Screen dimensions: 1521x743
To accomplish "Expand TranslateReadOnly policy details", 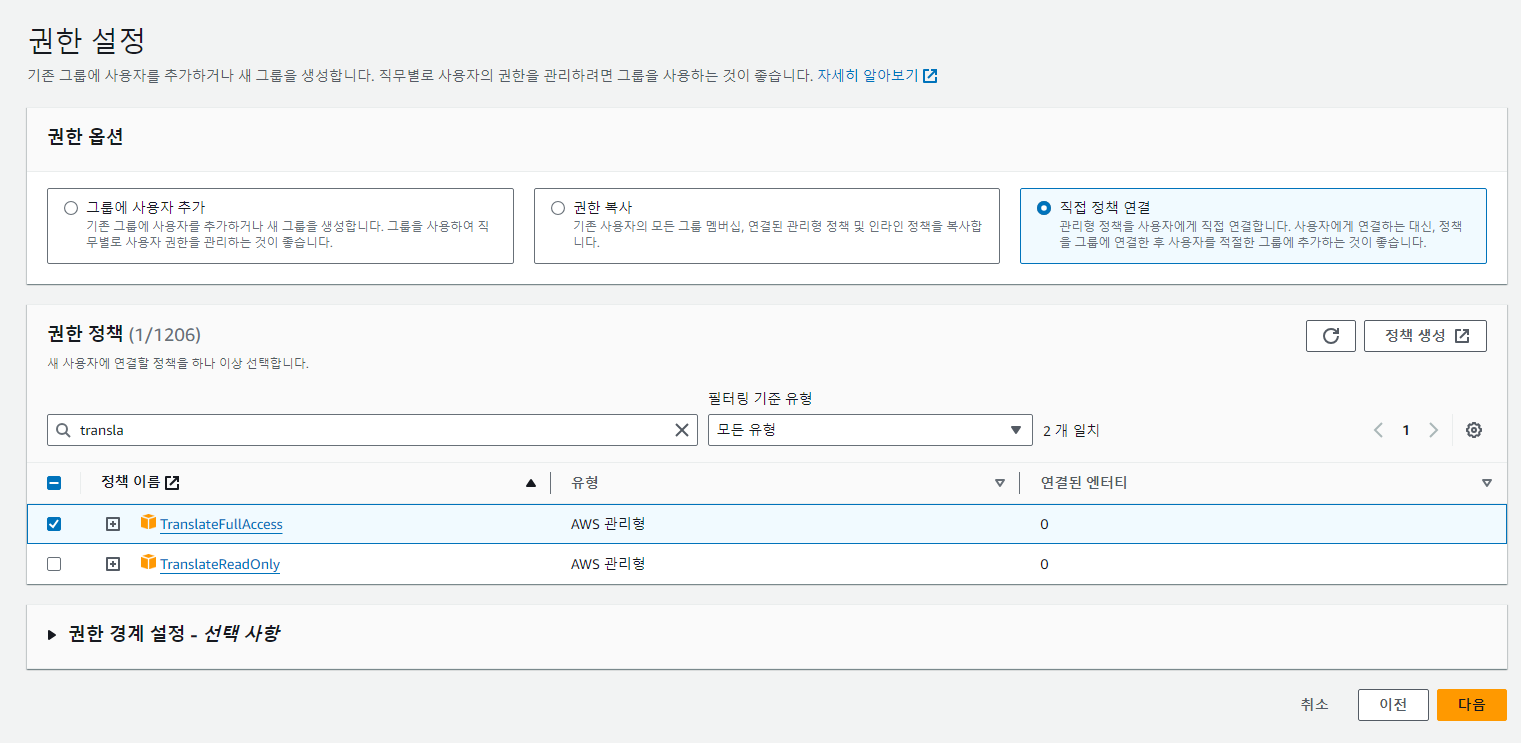I will (113, 564).
